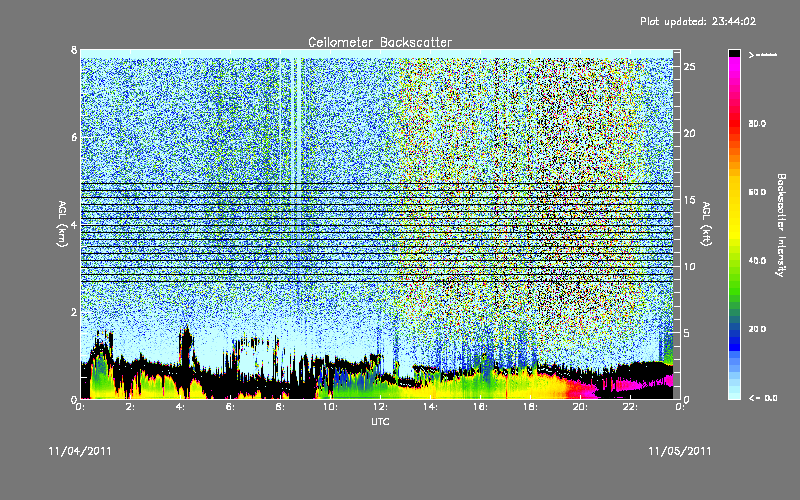Screen dimensions: 800x500
Task: Click the "4:" hour tick label
Action: [x=180, y=407]
